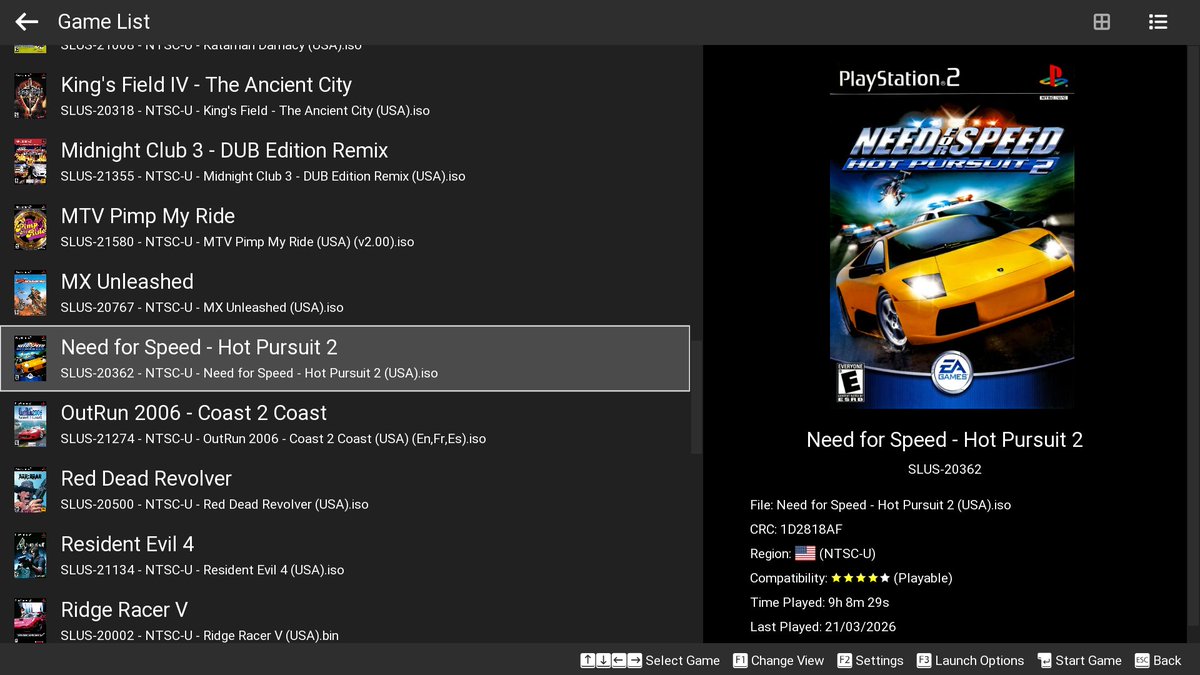
Task: Click File: Need for Speed (USA).iso line
Action: [880, 505]
